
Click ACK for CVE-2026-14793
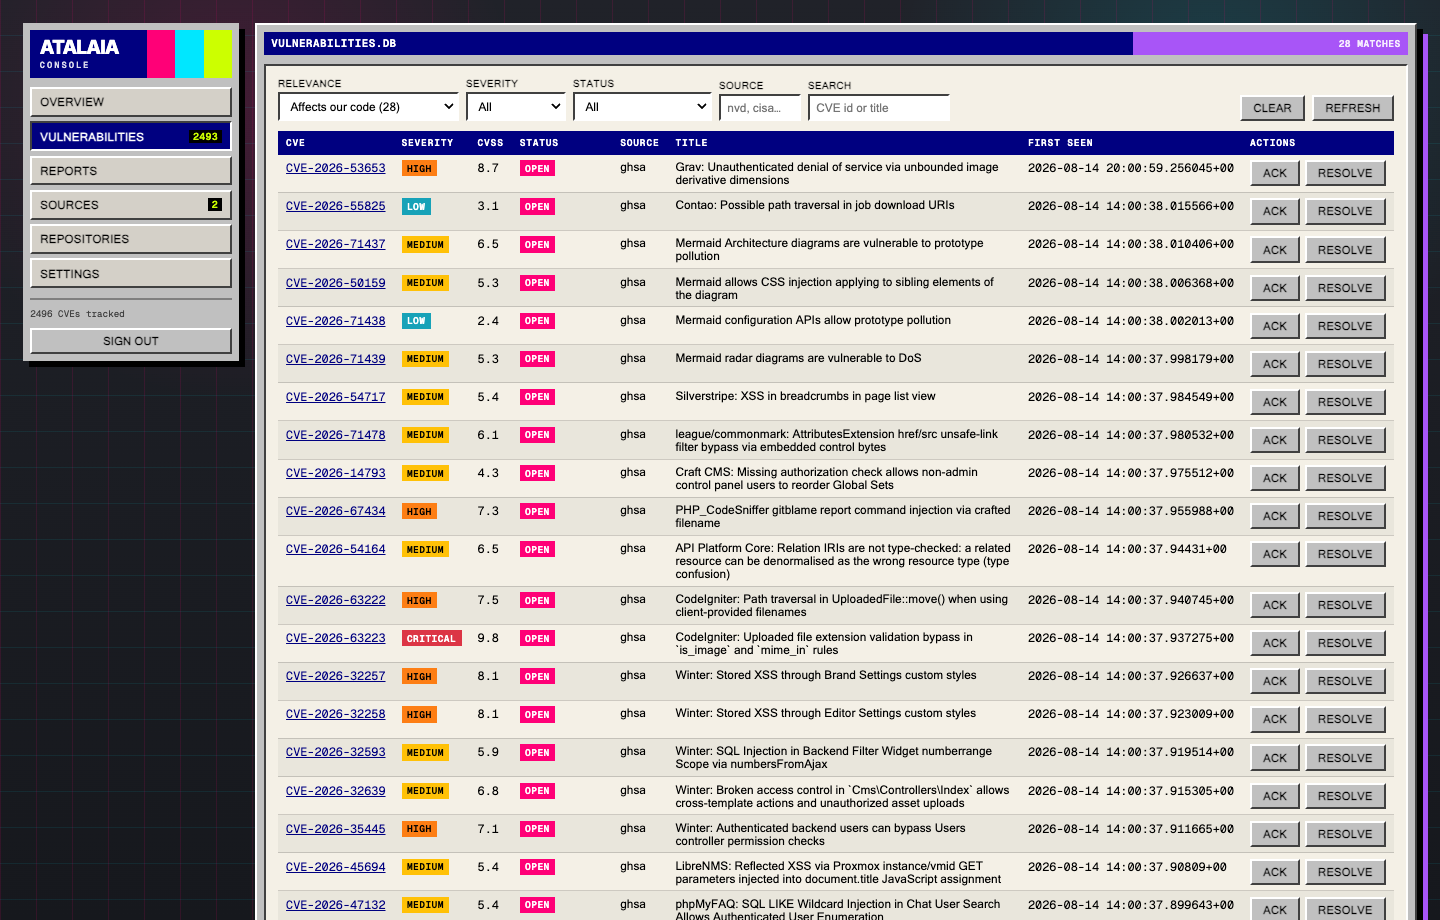(x=1275, y=478)
